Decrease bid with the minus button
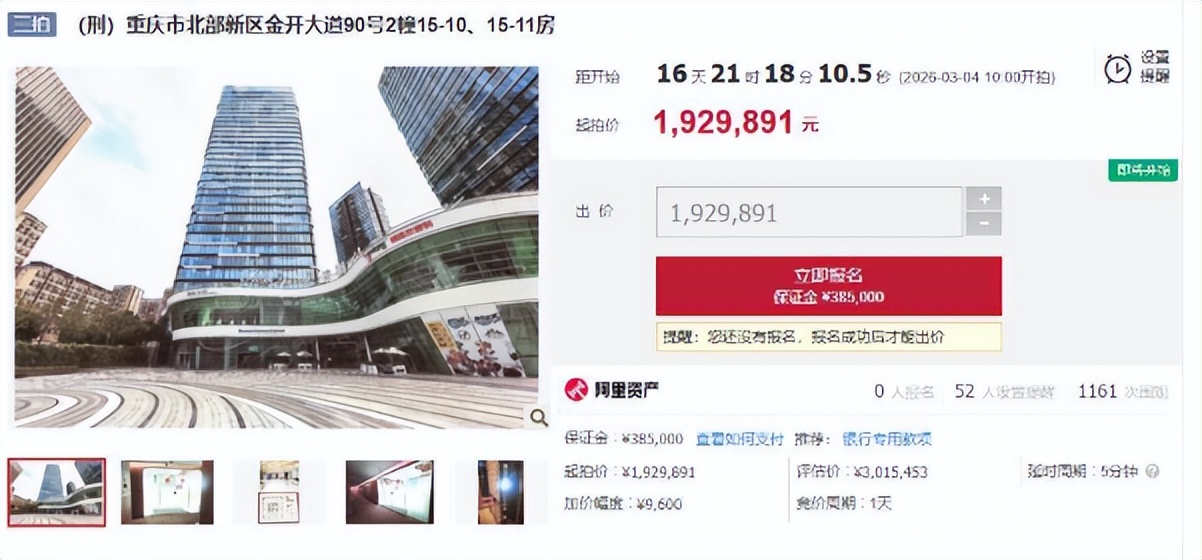Viewport: 1202px width, 560px height. click(984, 224)
